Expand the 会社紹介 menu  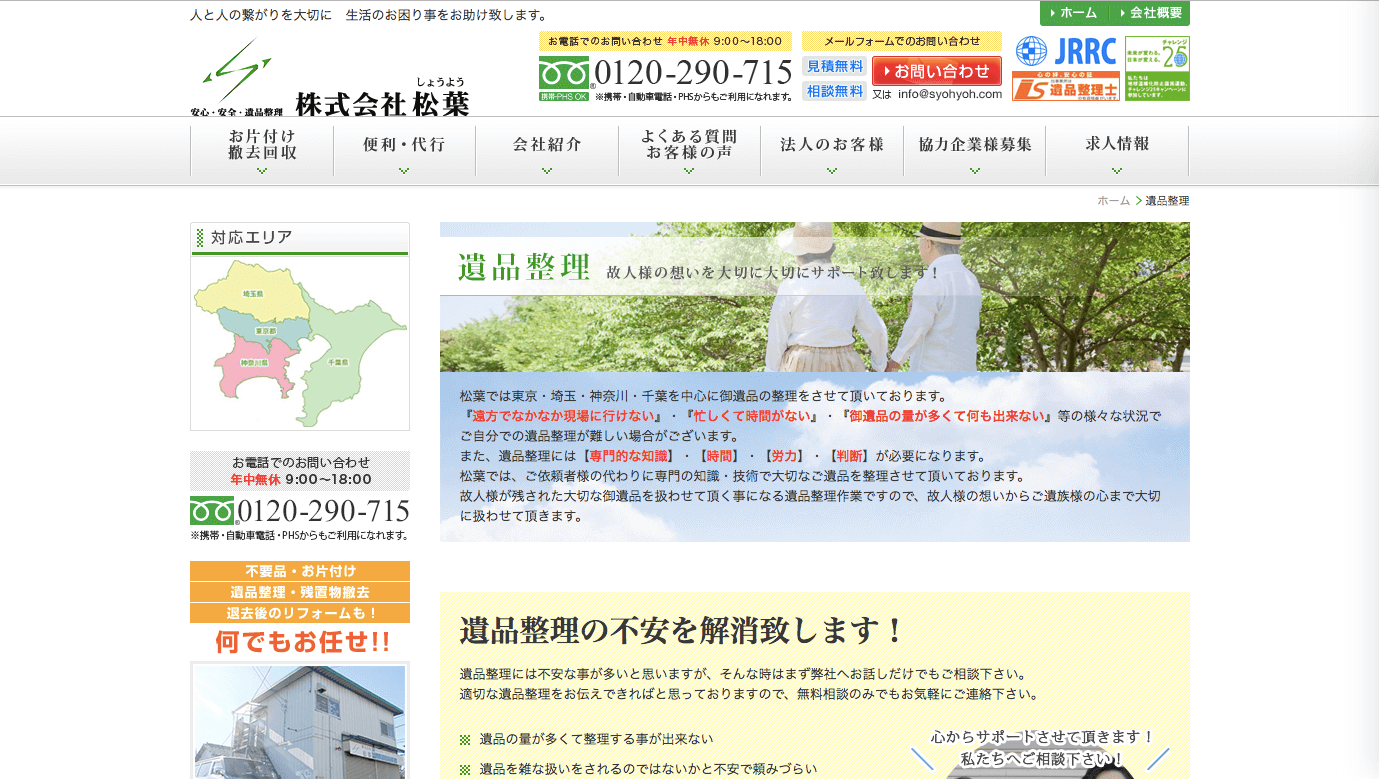tap(547, 150)
